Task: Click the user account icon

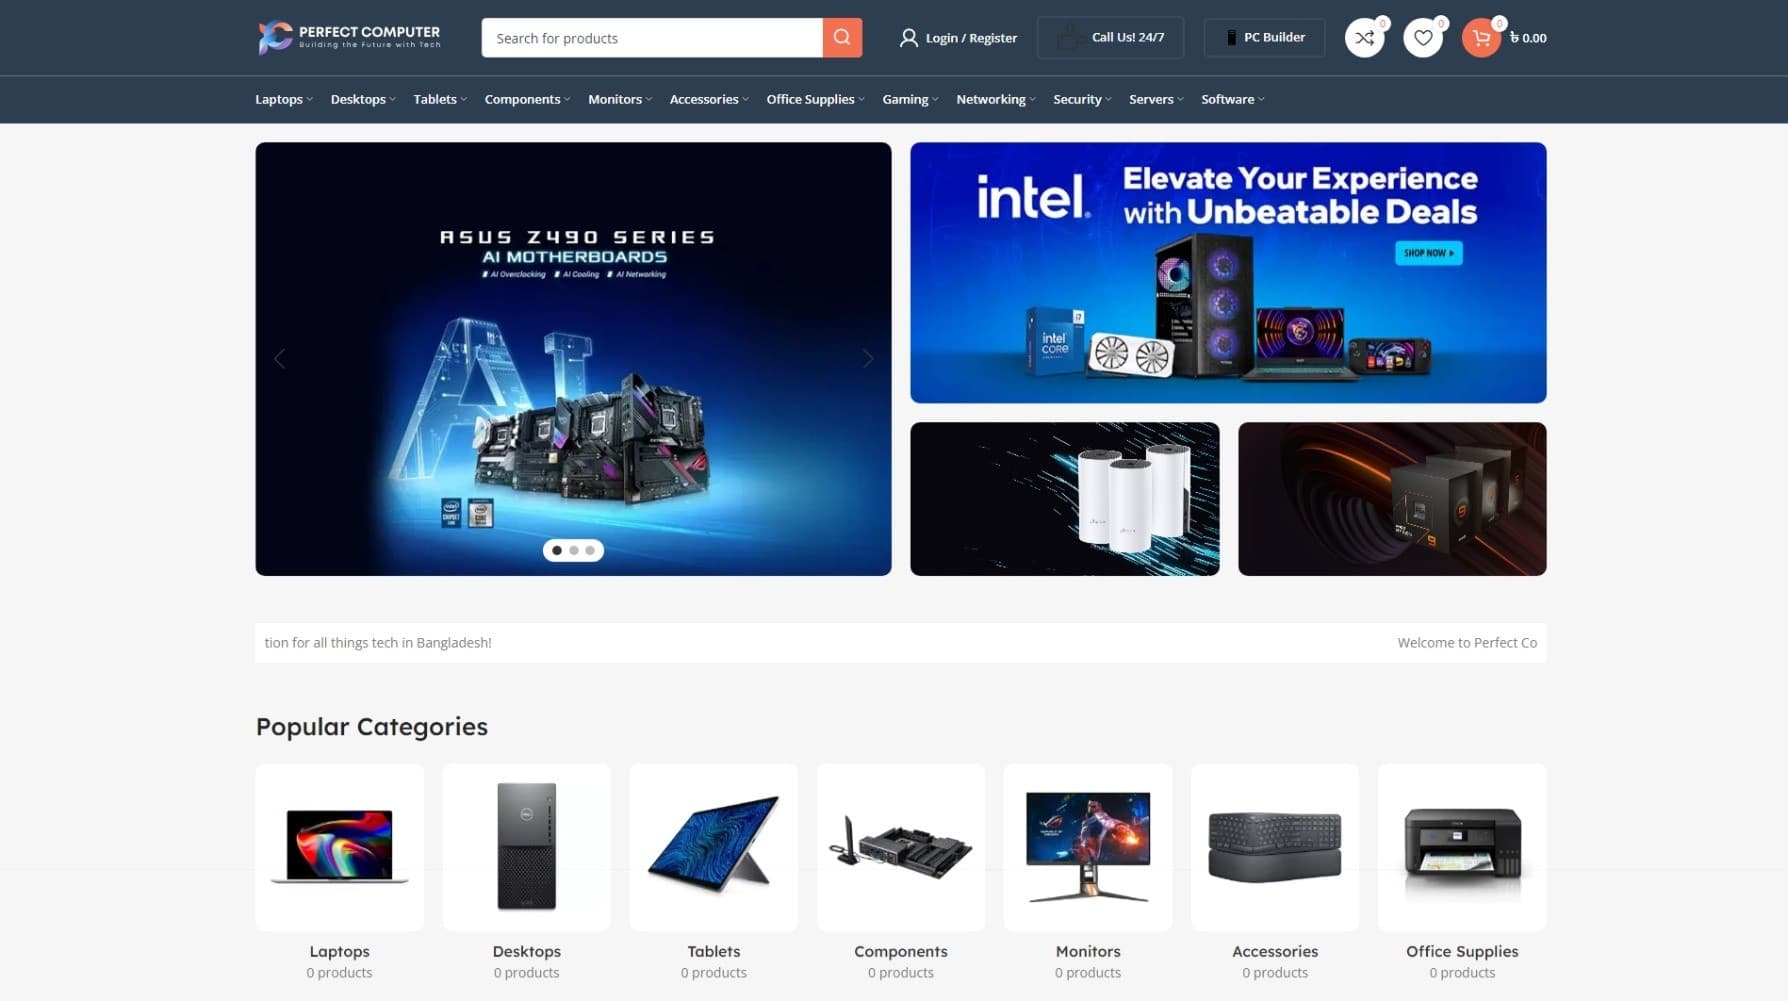Action: (908, 38)
